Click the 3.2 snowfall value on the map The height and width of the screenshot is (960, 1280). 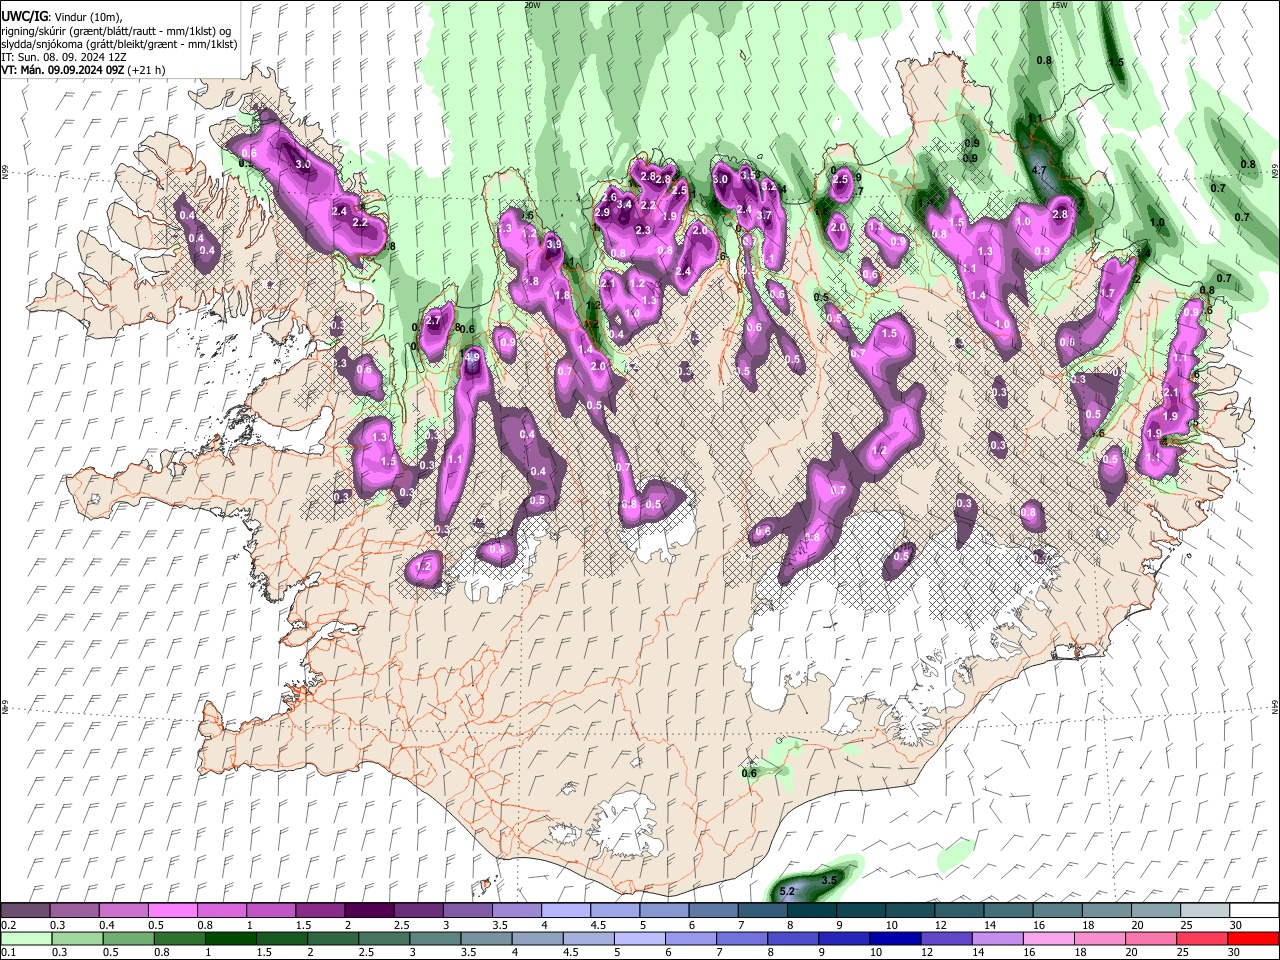click(769, 186)
